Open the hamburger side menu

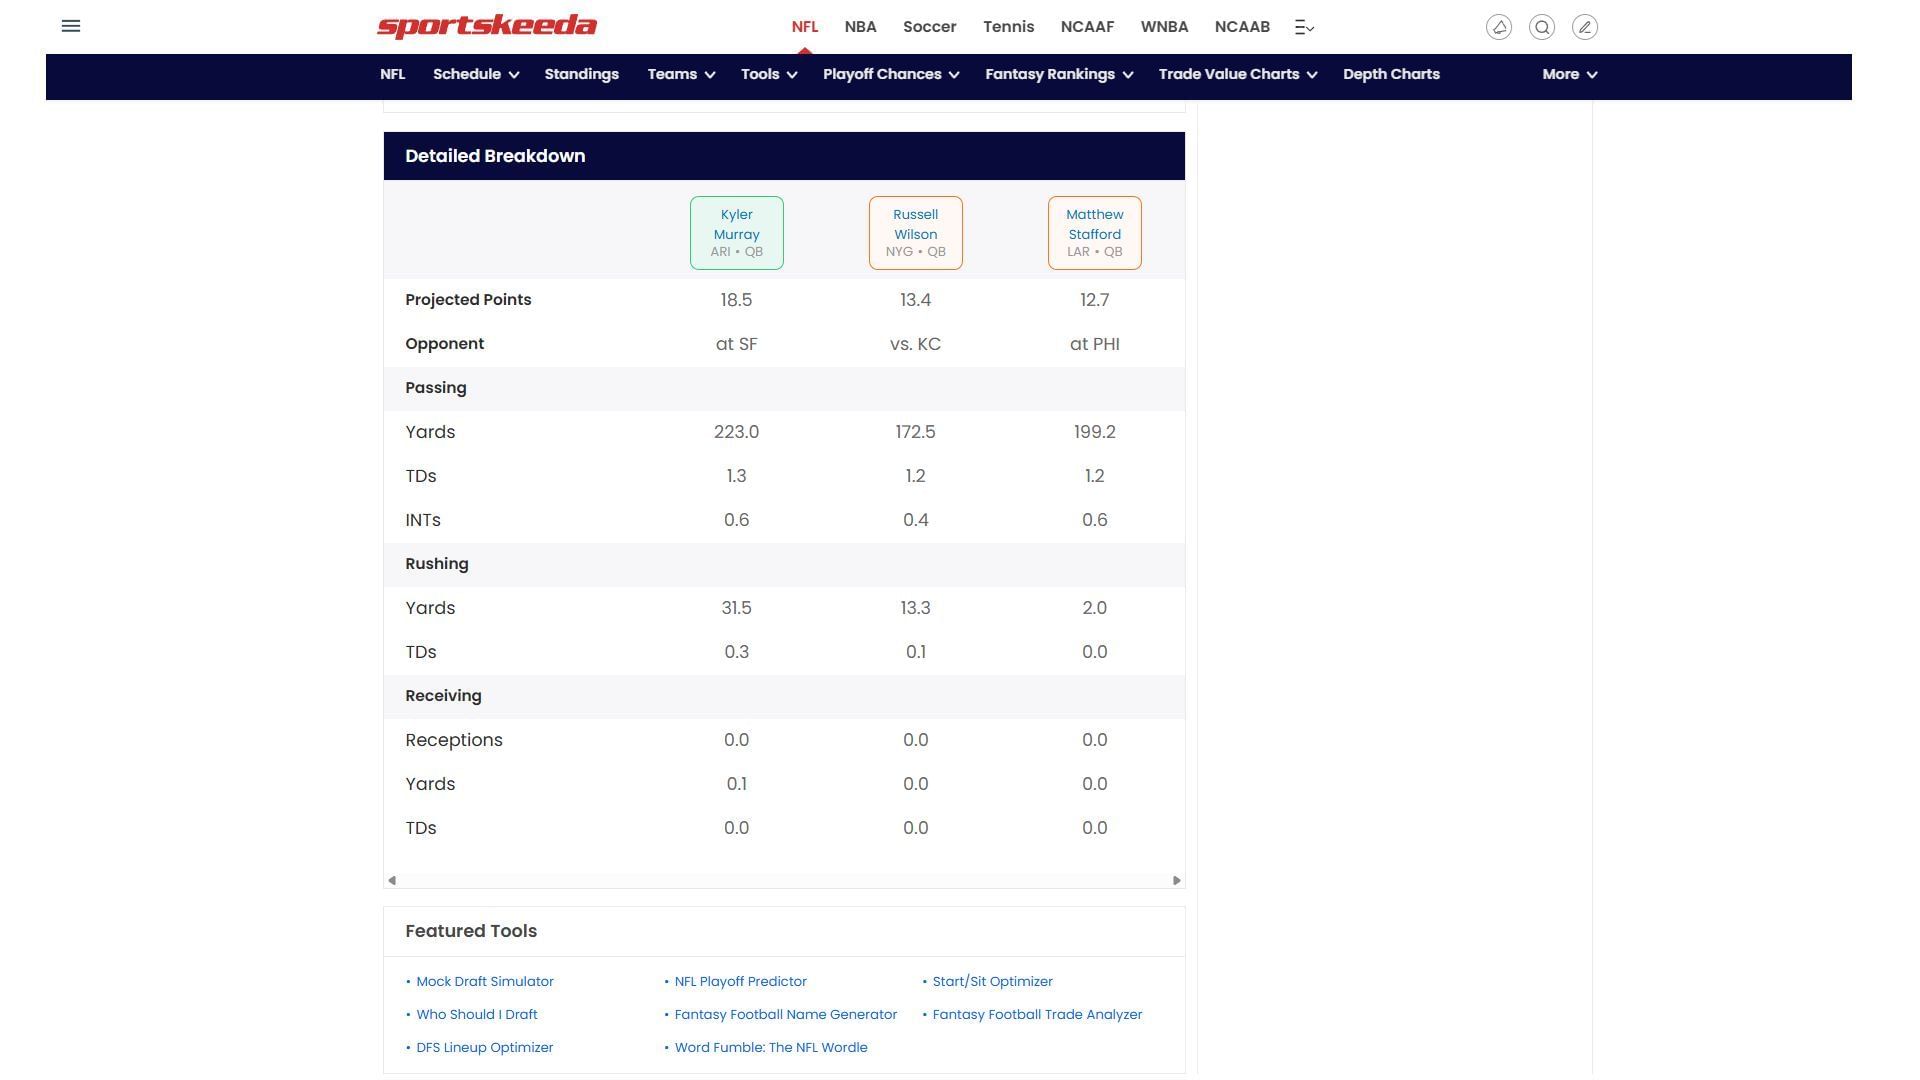(x=70, y=26)
